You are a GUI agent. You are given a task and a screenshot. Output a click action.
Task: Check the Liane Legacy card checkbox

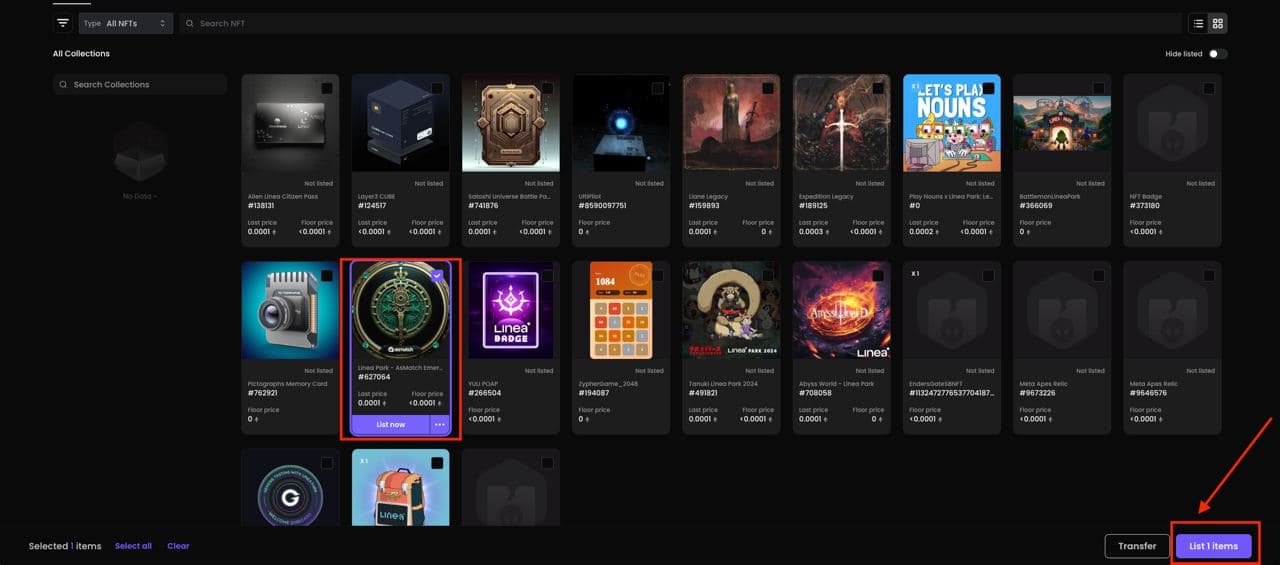click(x=768, y=89)
